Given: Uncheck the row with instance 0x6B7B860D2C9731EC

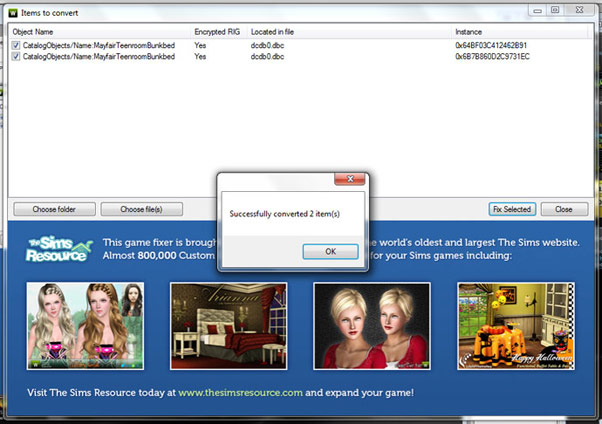Looking at the screenshot, I should pos(16,57).
